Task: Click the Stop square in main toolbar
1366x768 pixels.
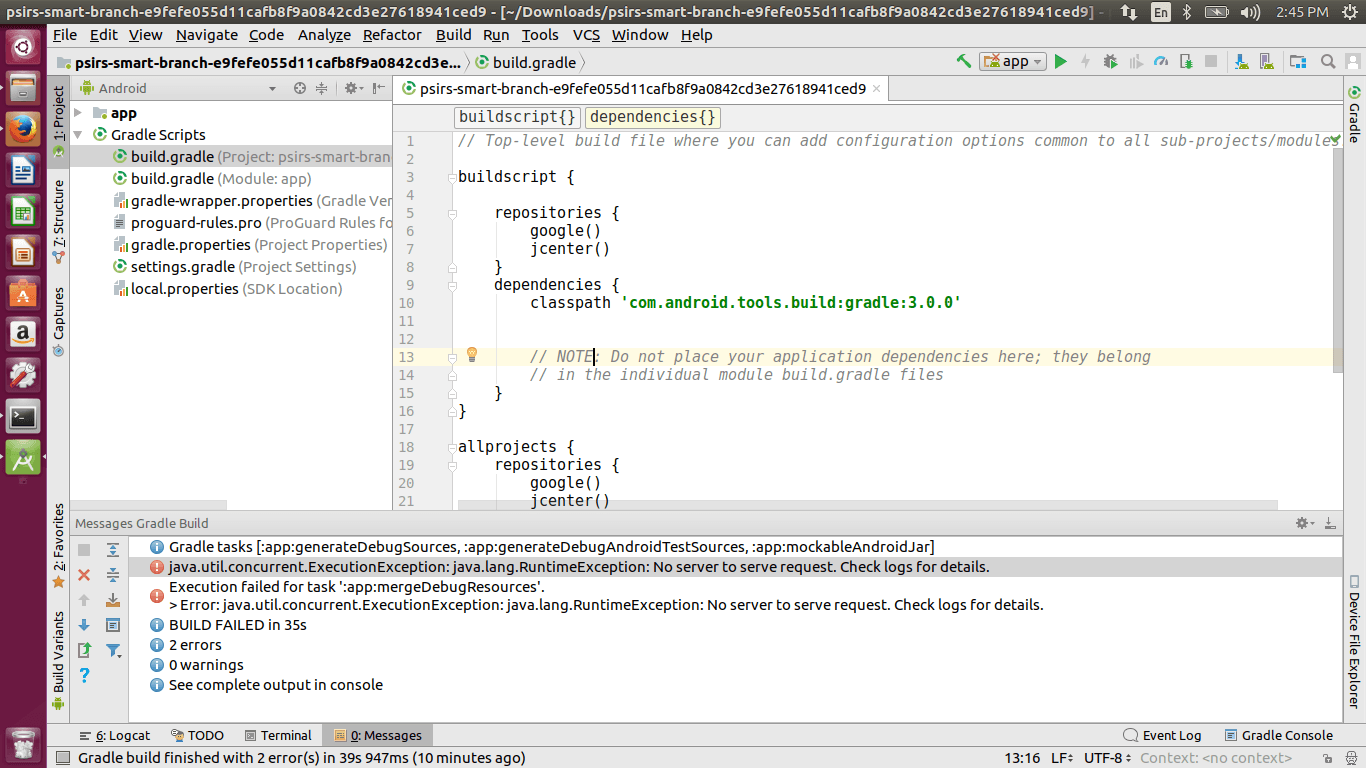Action: (1211, 61)
